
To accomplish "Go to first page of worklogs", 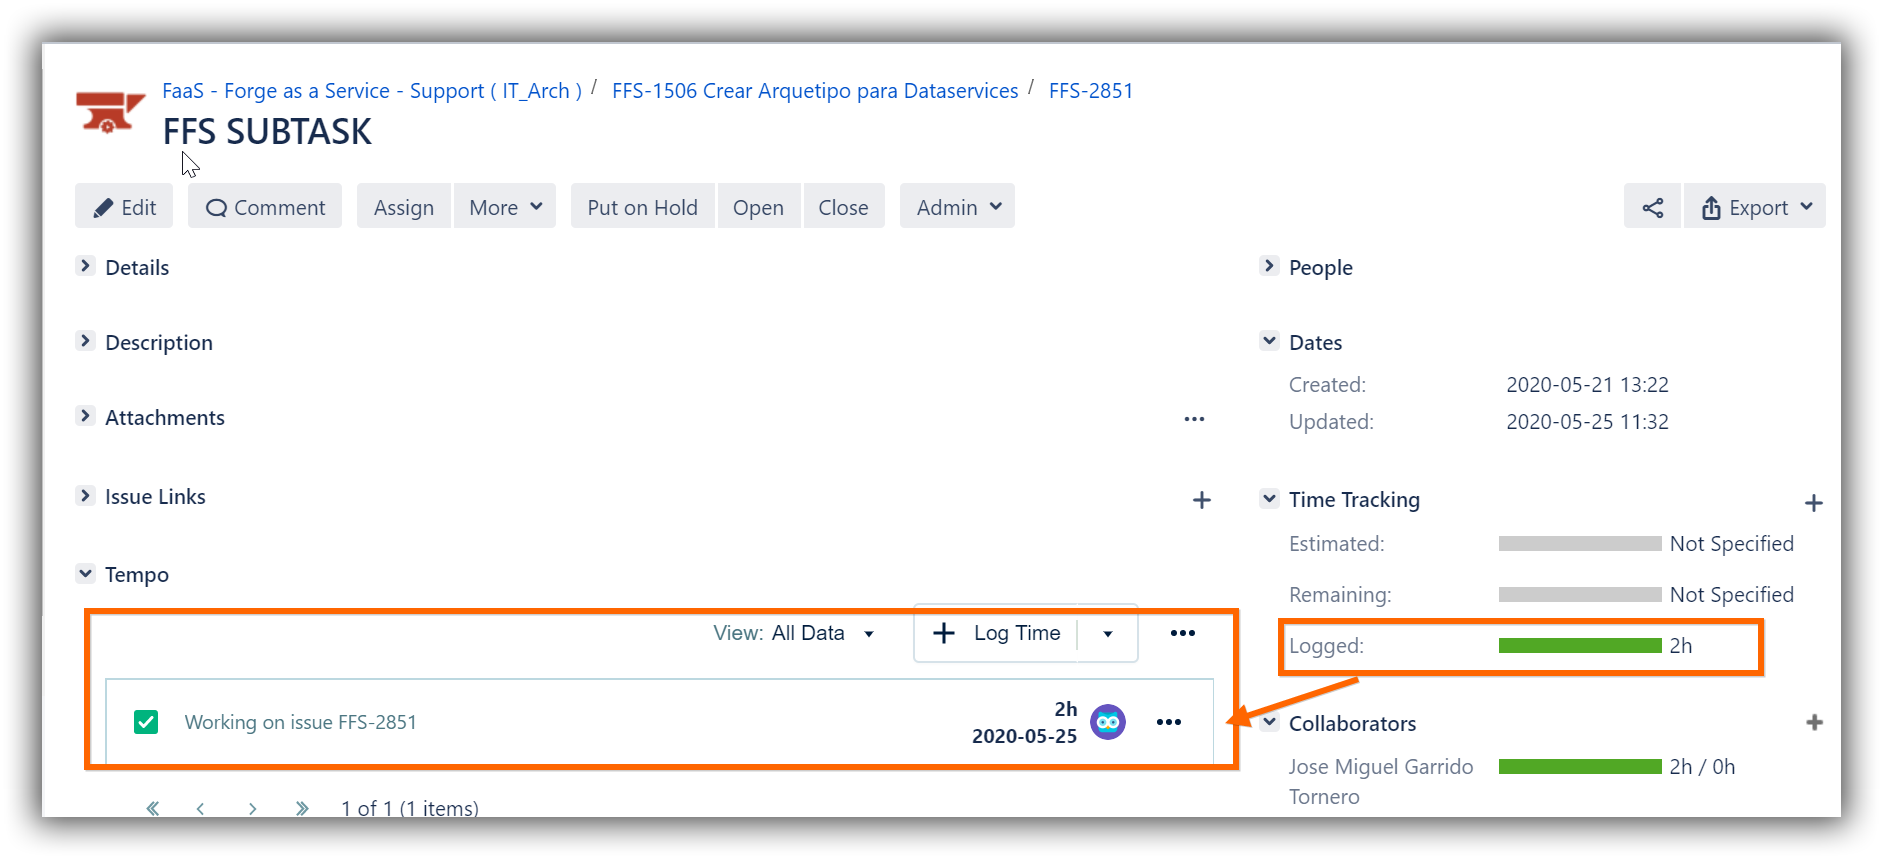I will (x=153, y=808).
